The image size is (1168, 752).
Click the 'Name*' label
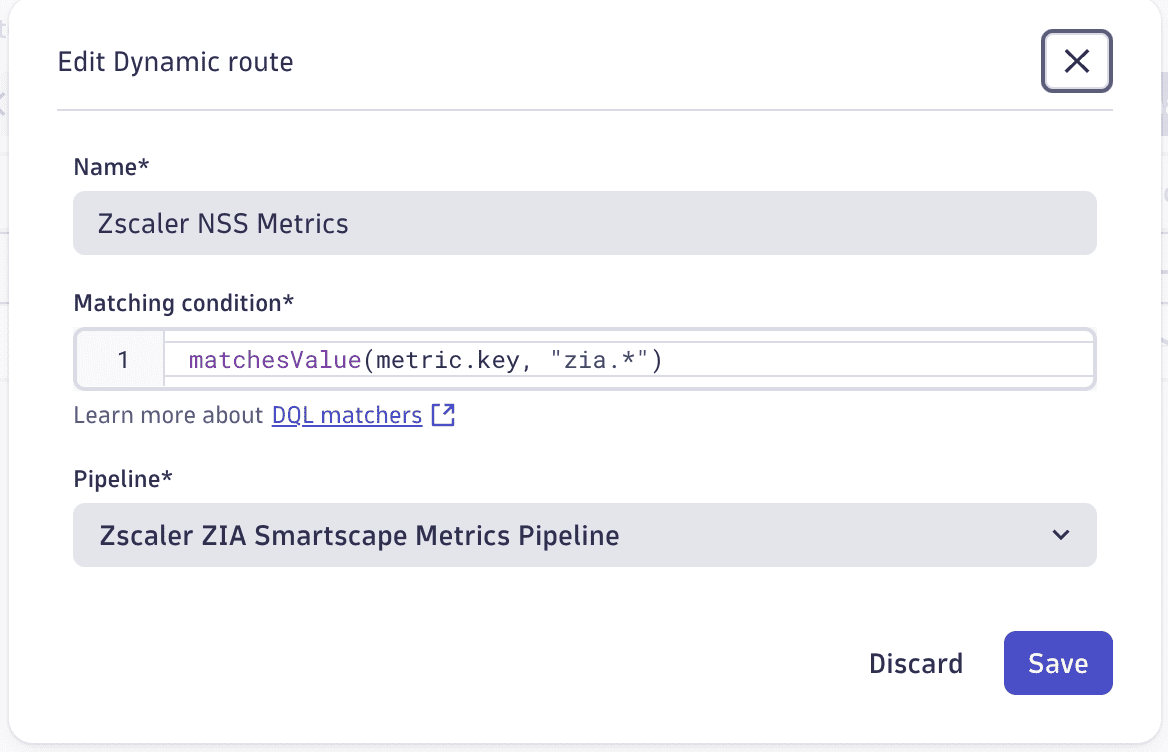[x=112, y=167]
